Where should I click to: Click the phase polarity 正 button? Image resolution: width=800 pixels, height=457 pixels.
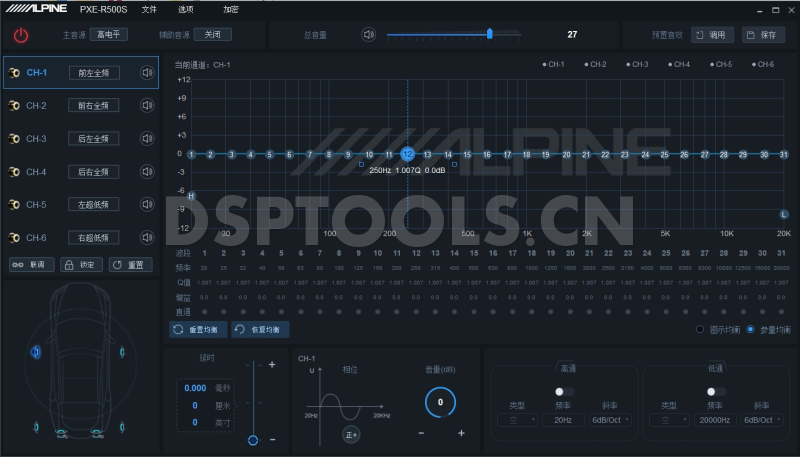351,435
